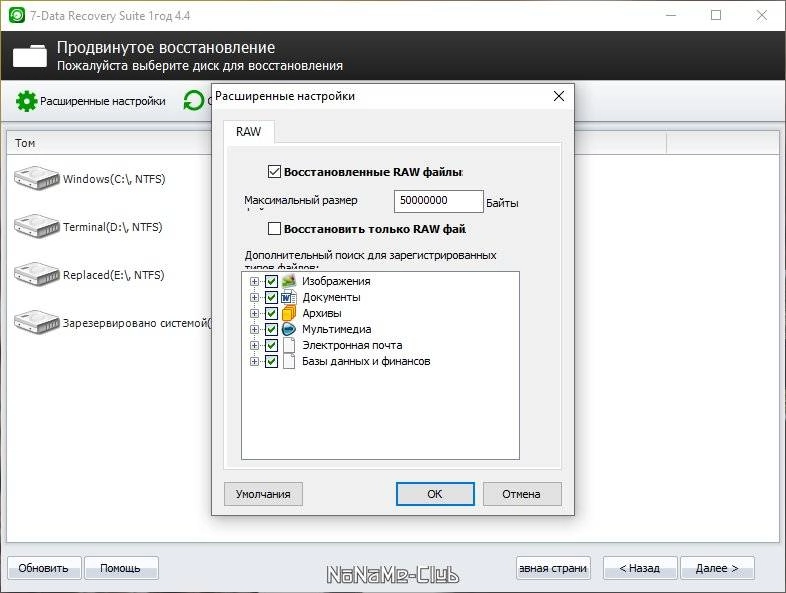
Task: Click the Документы label in tree
Action: point(331,297)
